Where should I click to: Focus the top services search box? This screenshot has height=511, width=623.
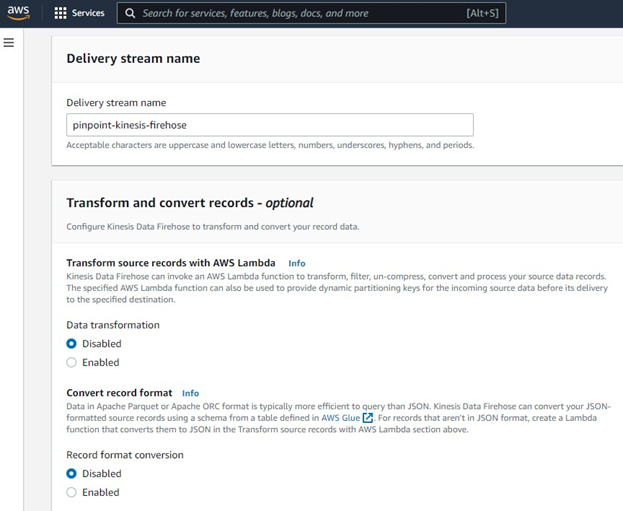(300, 14)
